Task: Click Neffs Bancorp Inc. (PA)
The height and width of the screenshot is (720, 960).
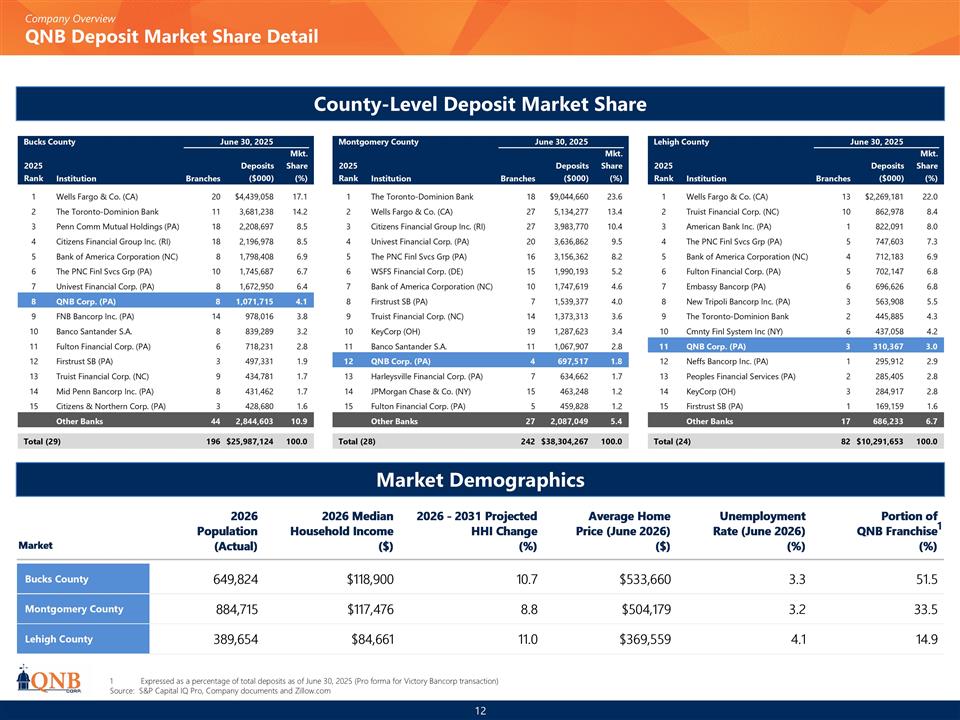Action: (727, 361)
